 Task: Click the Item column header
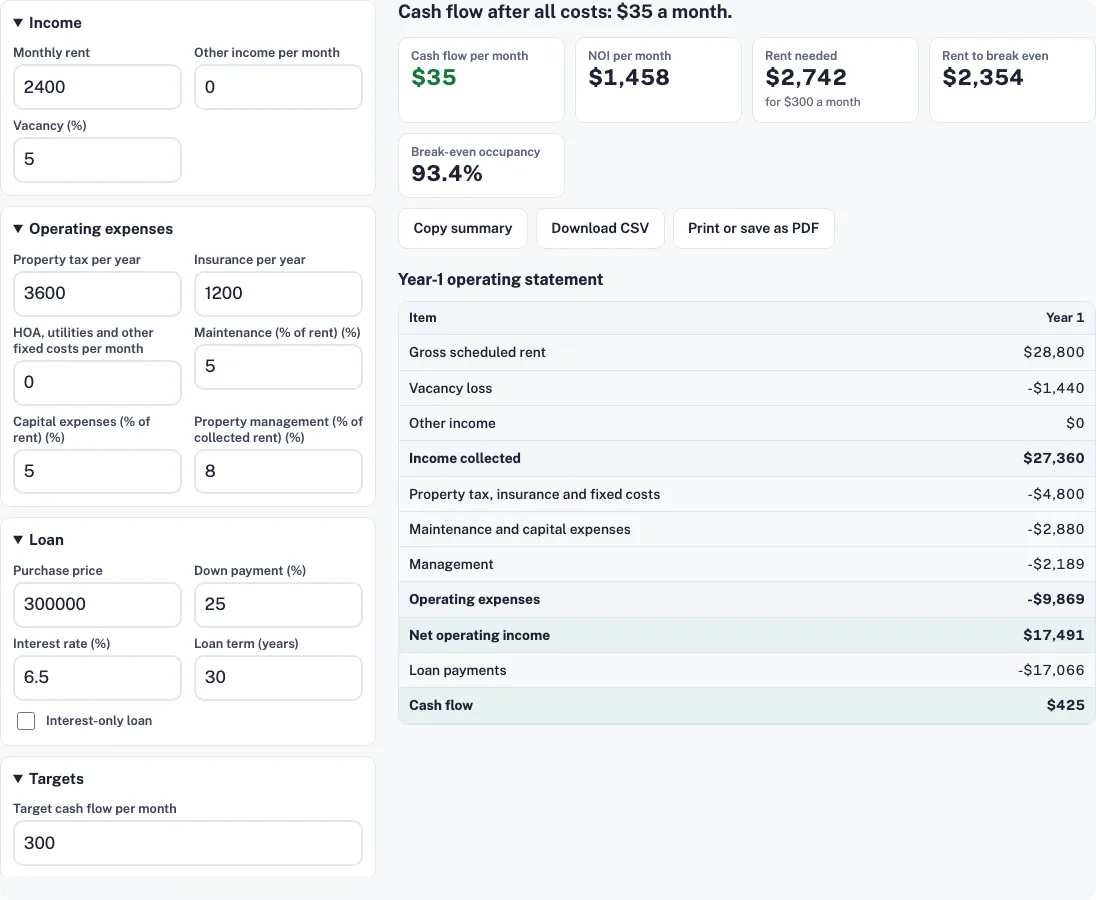(422, 318)
